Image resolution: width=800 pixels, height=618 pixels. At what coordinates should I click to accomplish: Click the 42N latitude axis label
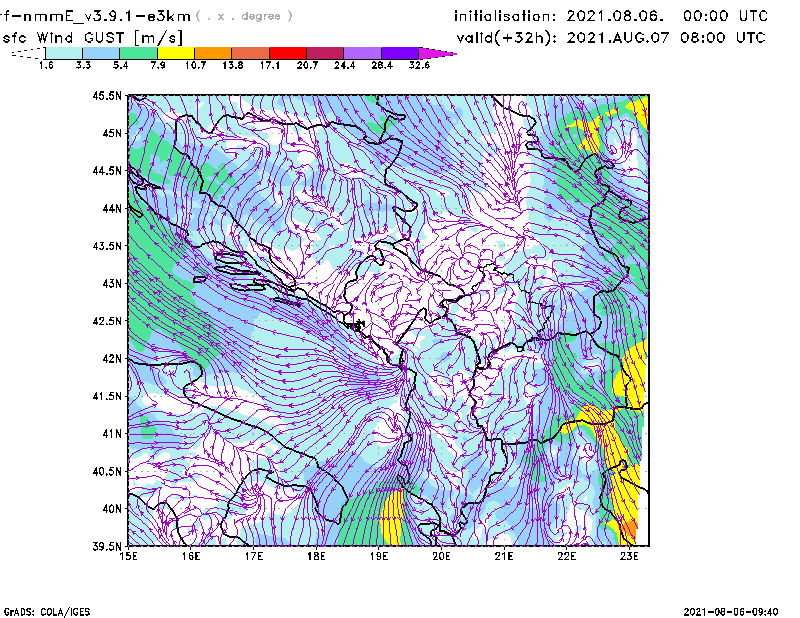pos(111,358)
